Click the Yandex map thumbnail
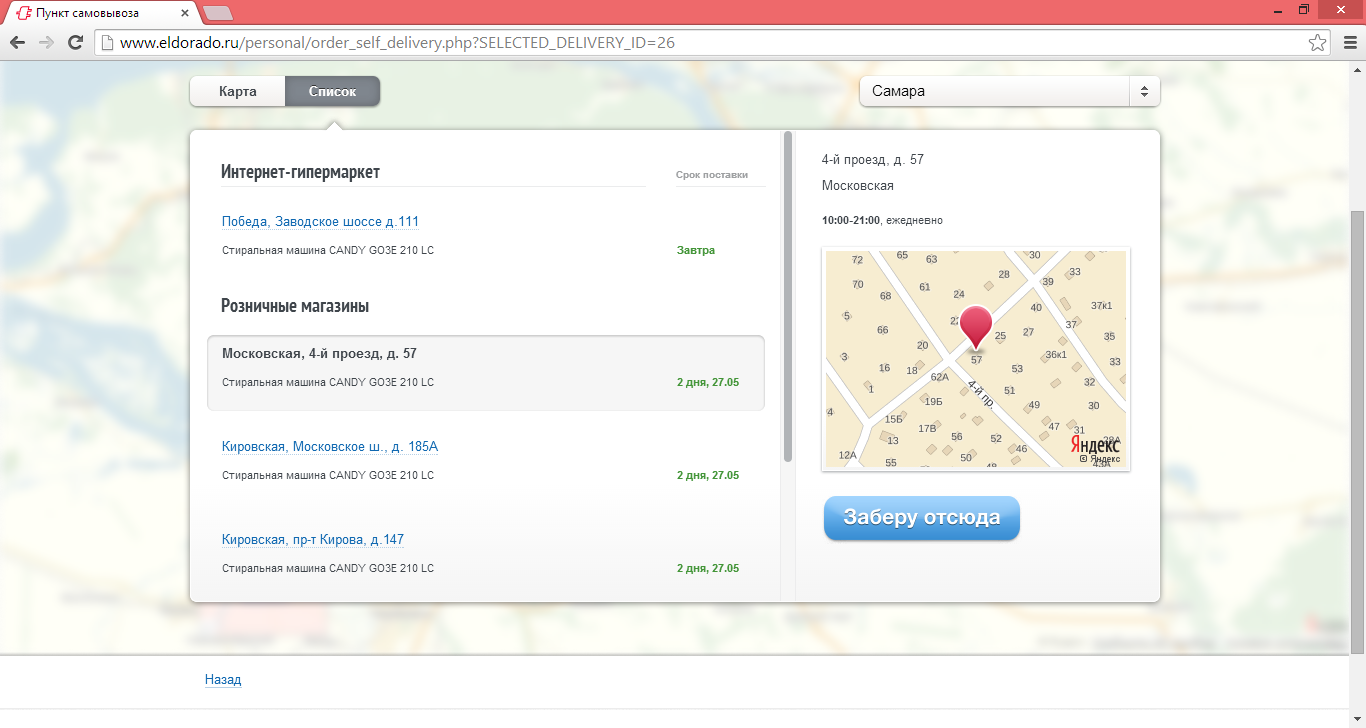Viewport: 1366px width, 728px height. pyautogui.click(x=976, y=359)
